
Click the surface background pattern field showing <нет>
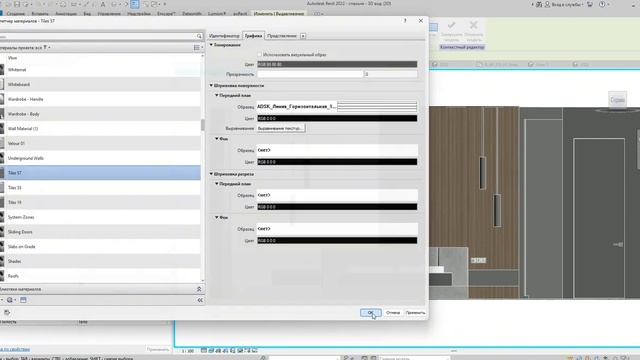337,150
